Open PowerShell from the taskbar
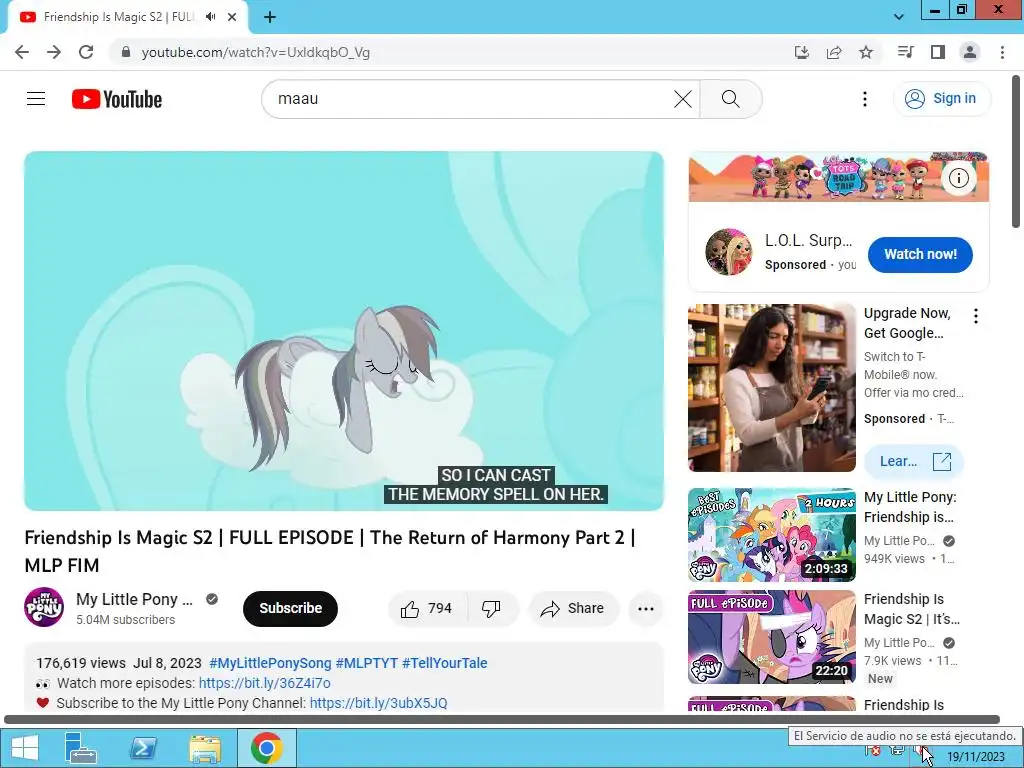The height and width of the screenshot is (768, 1024). (x=142, y=748)
